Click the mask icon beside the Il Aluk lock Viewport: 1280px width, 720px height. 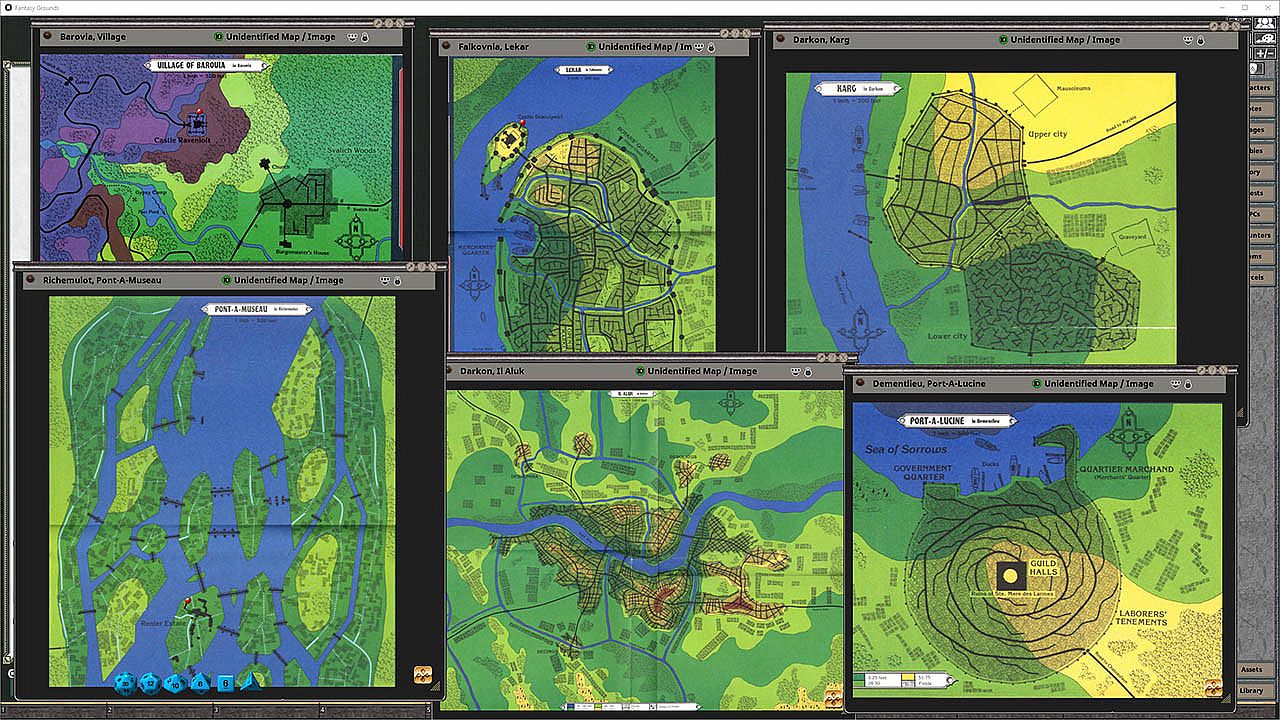(797, 371)
